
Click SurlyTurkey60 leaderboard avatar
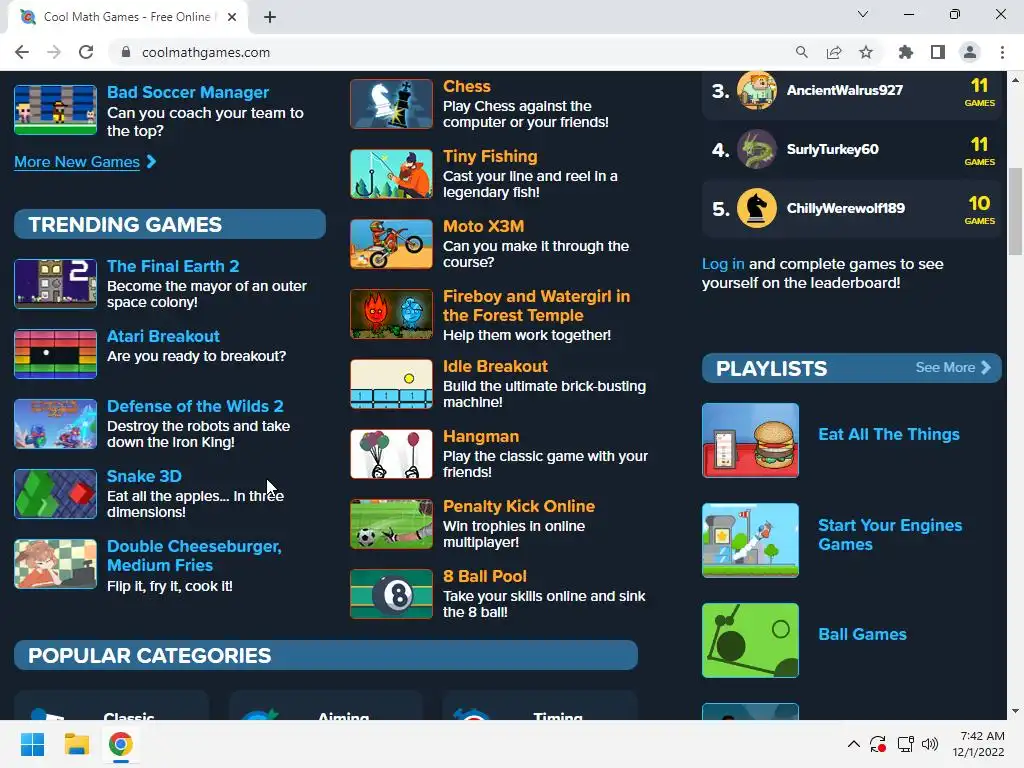click(x=757, y=149)
